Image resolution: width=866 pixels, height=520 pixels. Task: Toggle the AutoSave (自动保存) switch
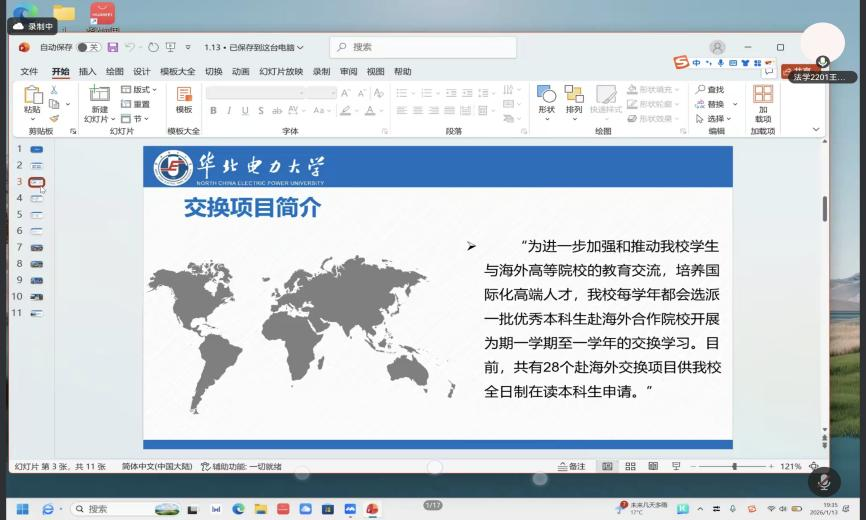coord(89,47)
